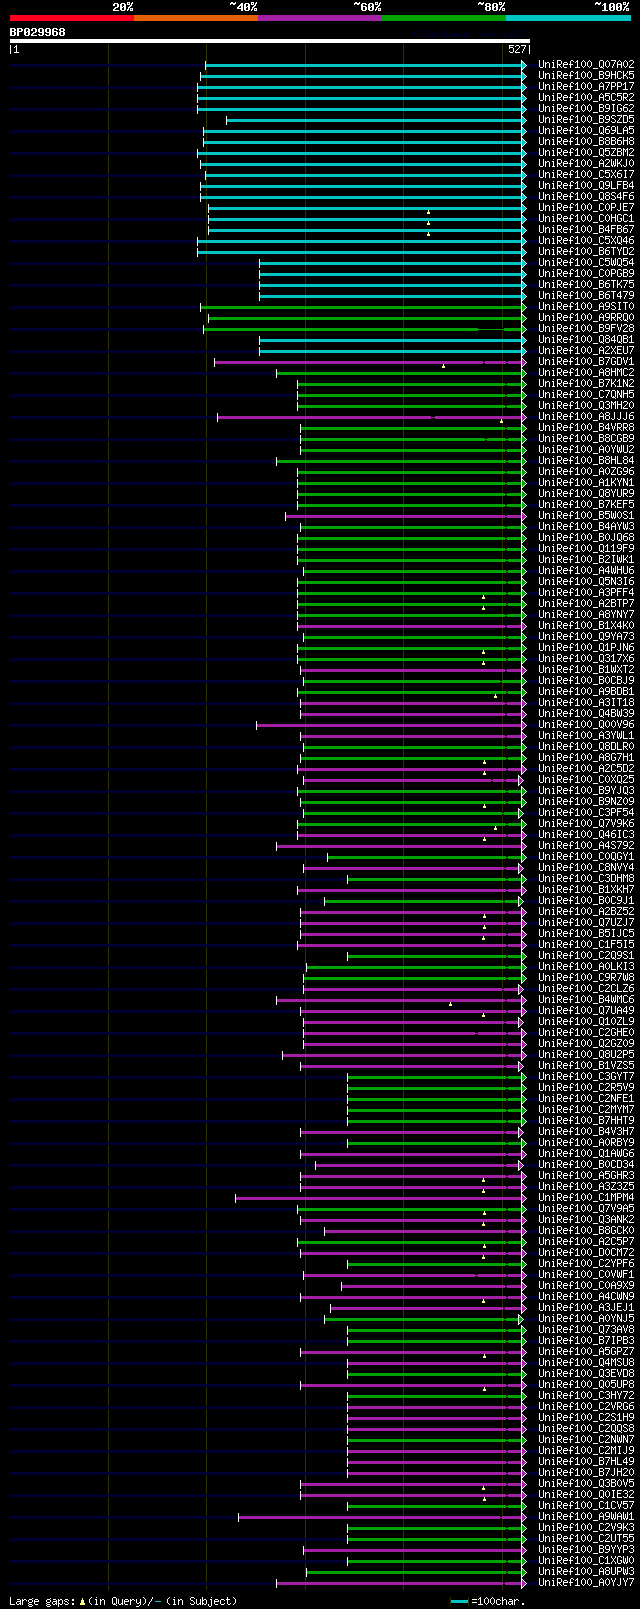Image resolution: width=640 pixels, height=1609 pixels.
Task: Click the UniRef100_Q8U2P5 label
Action: coord(586,1055)
